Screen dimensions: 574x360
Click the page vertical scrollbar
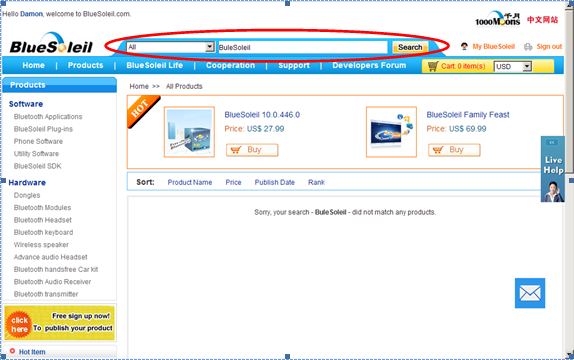coord(569,179)
